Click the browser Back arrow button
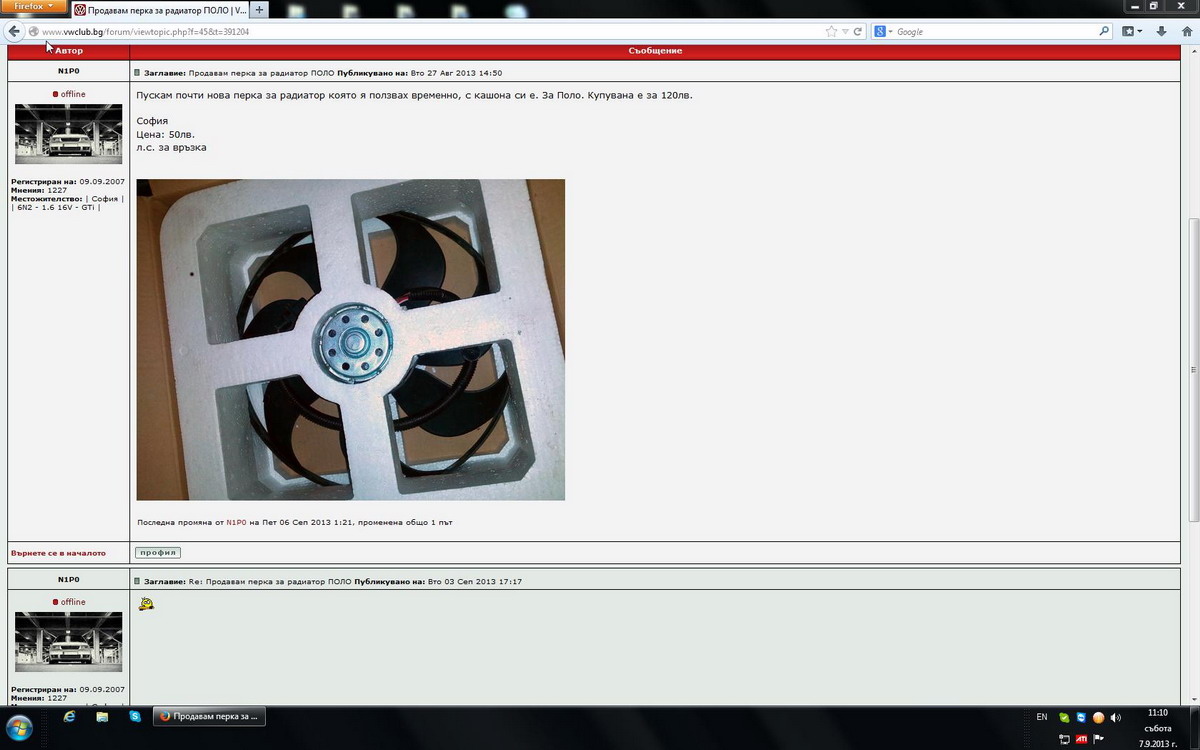Image resolution: width=1200 pixels, height=750 pixels. click(14, 32)
